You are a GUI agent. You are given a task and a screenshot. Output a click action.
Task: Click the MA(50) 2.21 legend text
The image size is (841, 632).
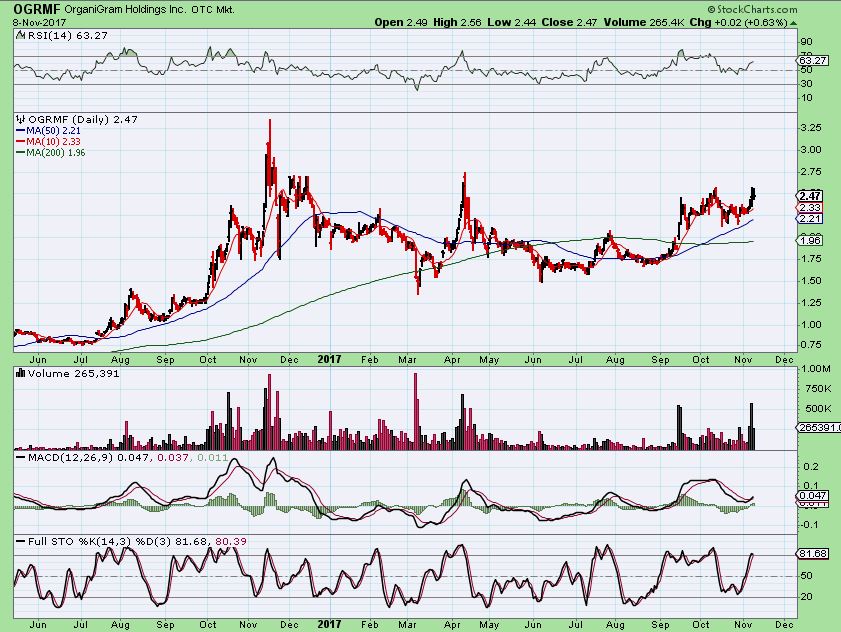tap(54, 130)
